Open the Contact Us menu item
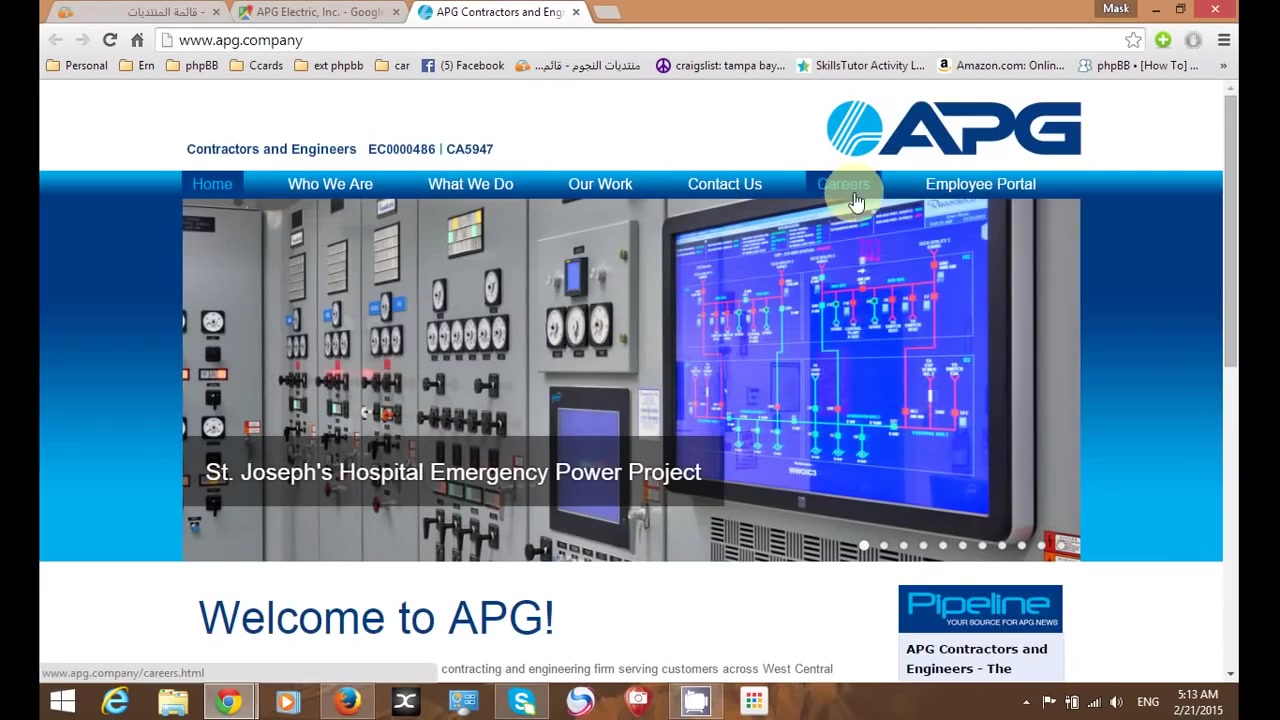1280x720 pixels. (x=725, y=184)
